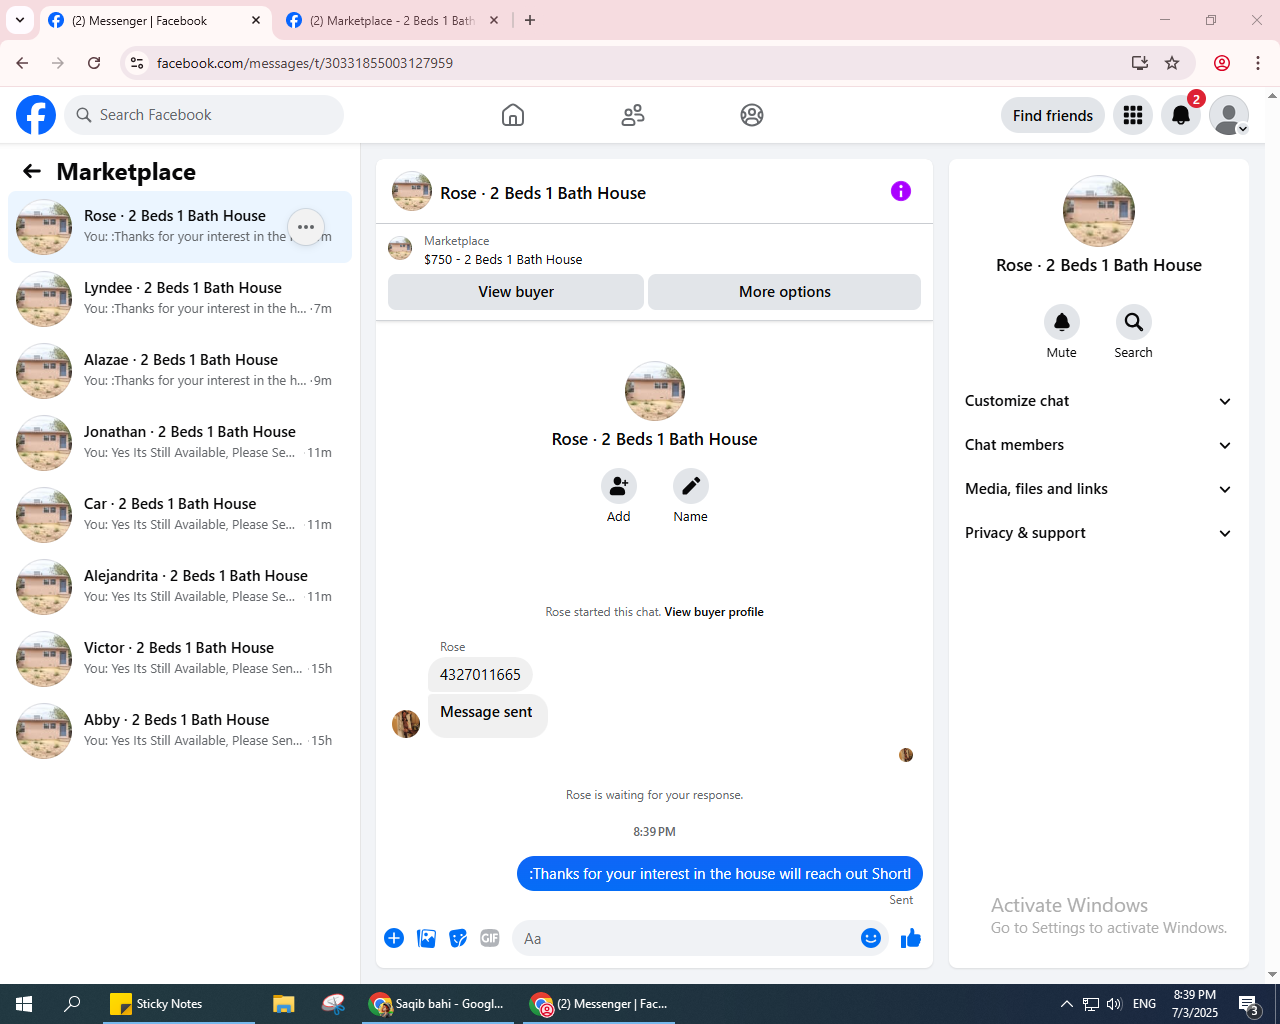This screenshot has height=1024, width=1280.
Task: Click the 4327011665 message bubble
Action: tap(480, 675)
